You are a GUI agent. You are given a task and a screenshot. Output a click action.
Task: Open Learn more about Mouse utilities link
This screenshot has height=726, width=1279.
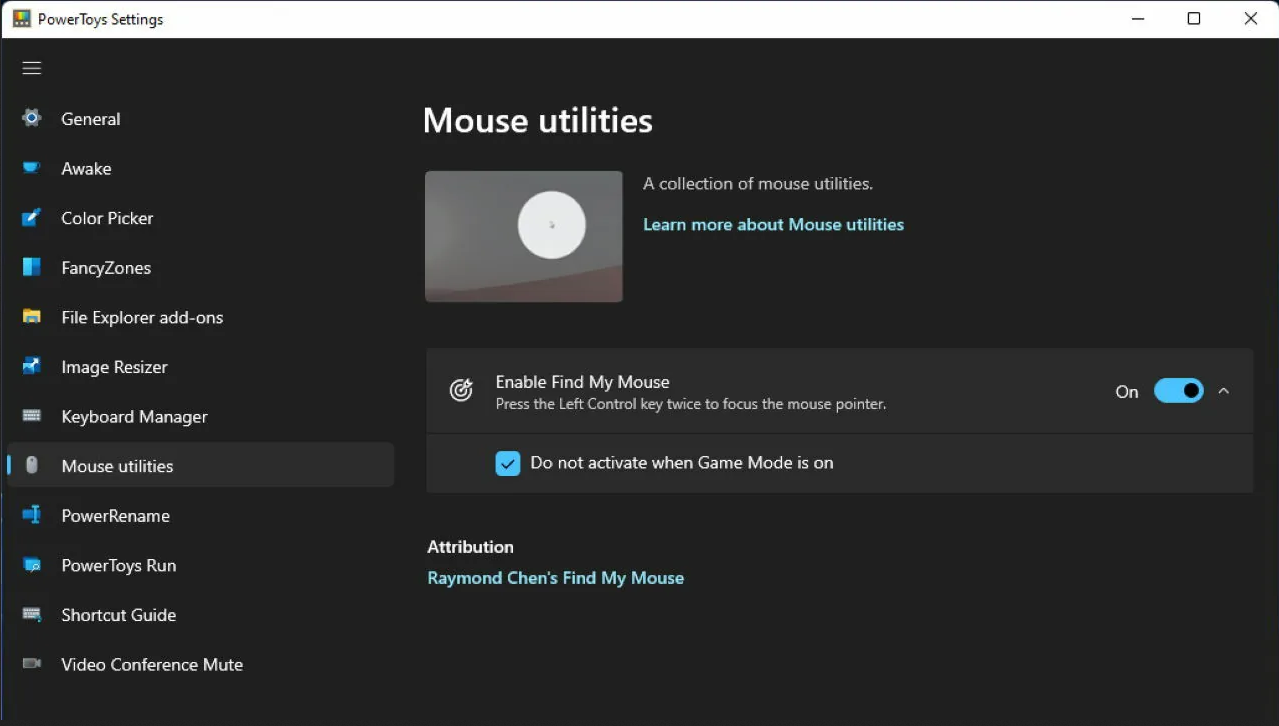(x=773, y=225)
